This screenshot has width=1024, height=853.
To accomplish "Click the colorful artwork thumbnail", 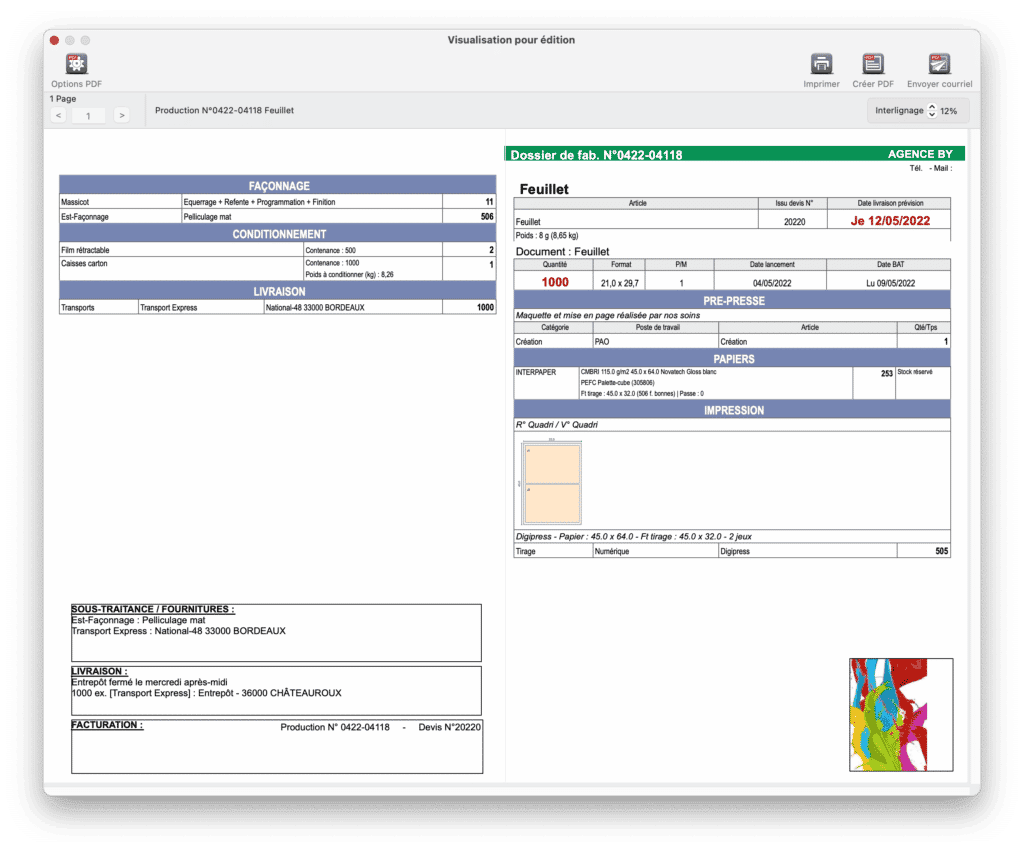I will [x=900, y=714].
